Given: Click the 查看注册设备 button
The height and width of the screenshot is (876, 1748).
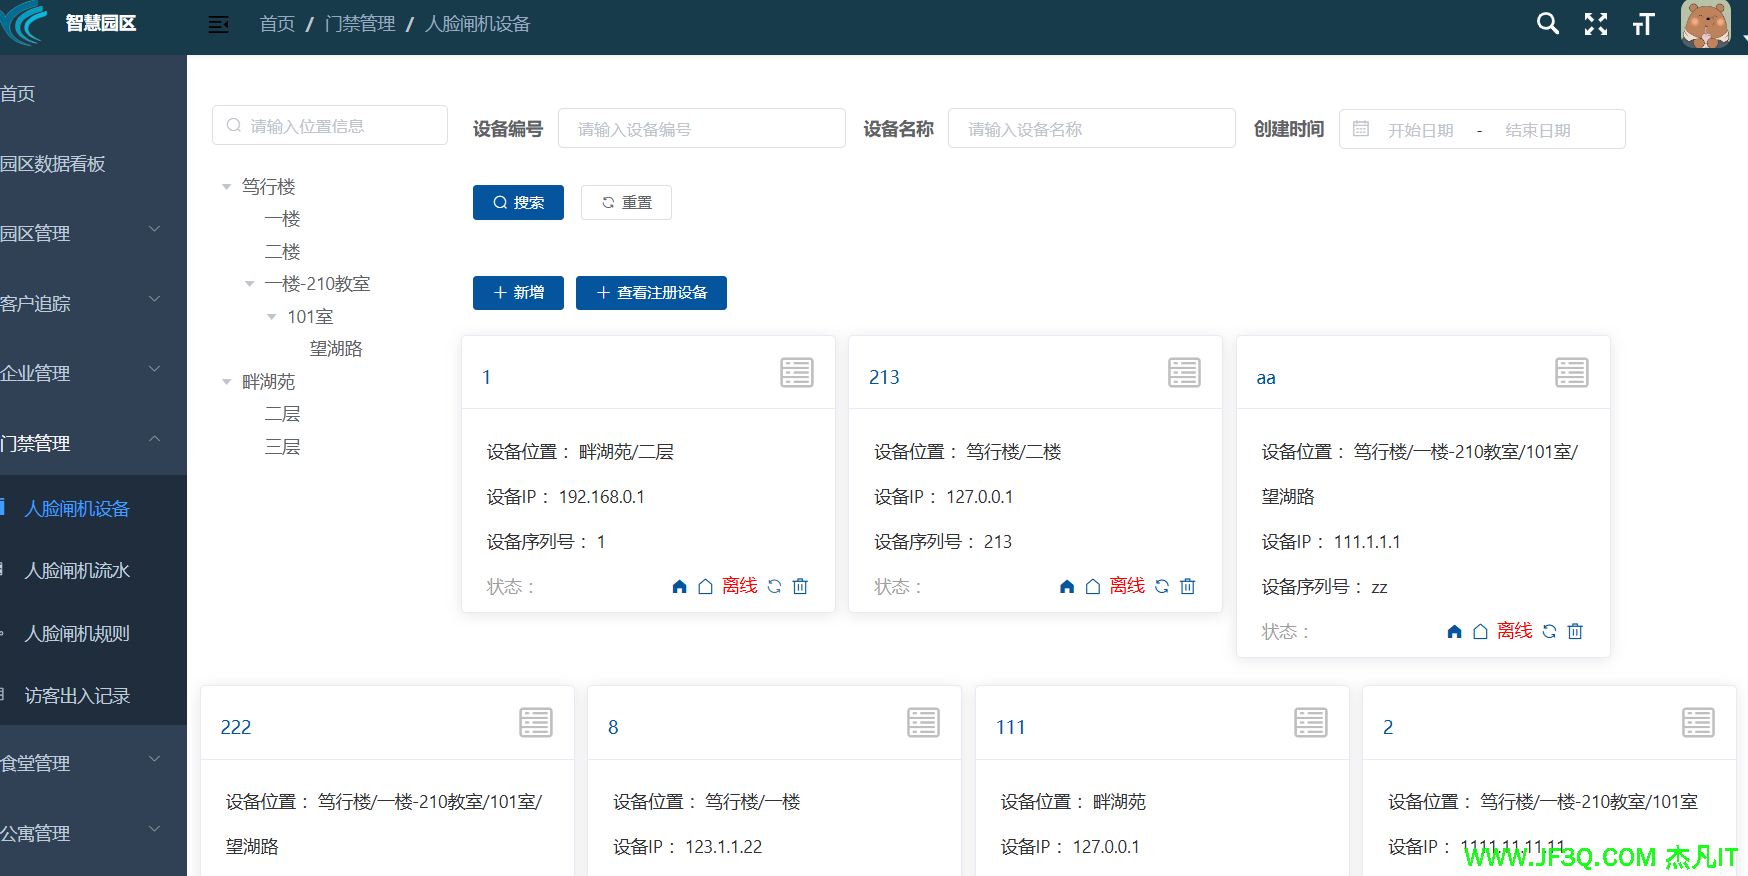Looking at the screenshot, I should pos(651,293).
